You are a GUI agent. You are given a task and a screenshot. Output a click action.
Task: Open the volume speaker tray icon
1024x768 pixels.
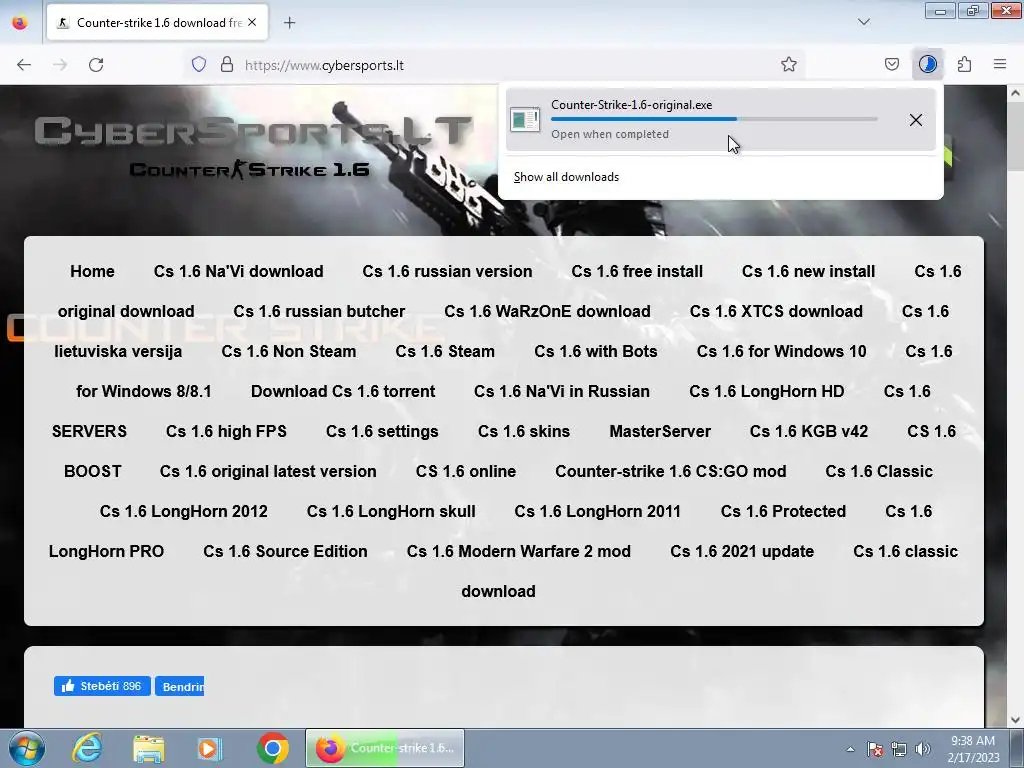(923, 749)
